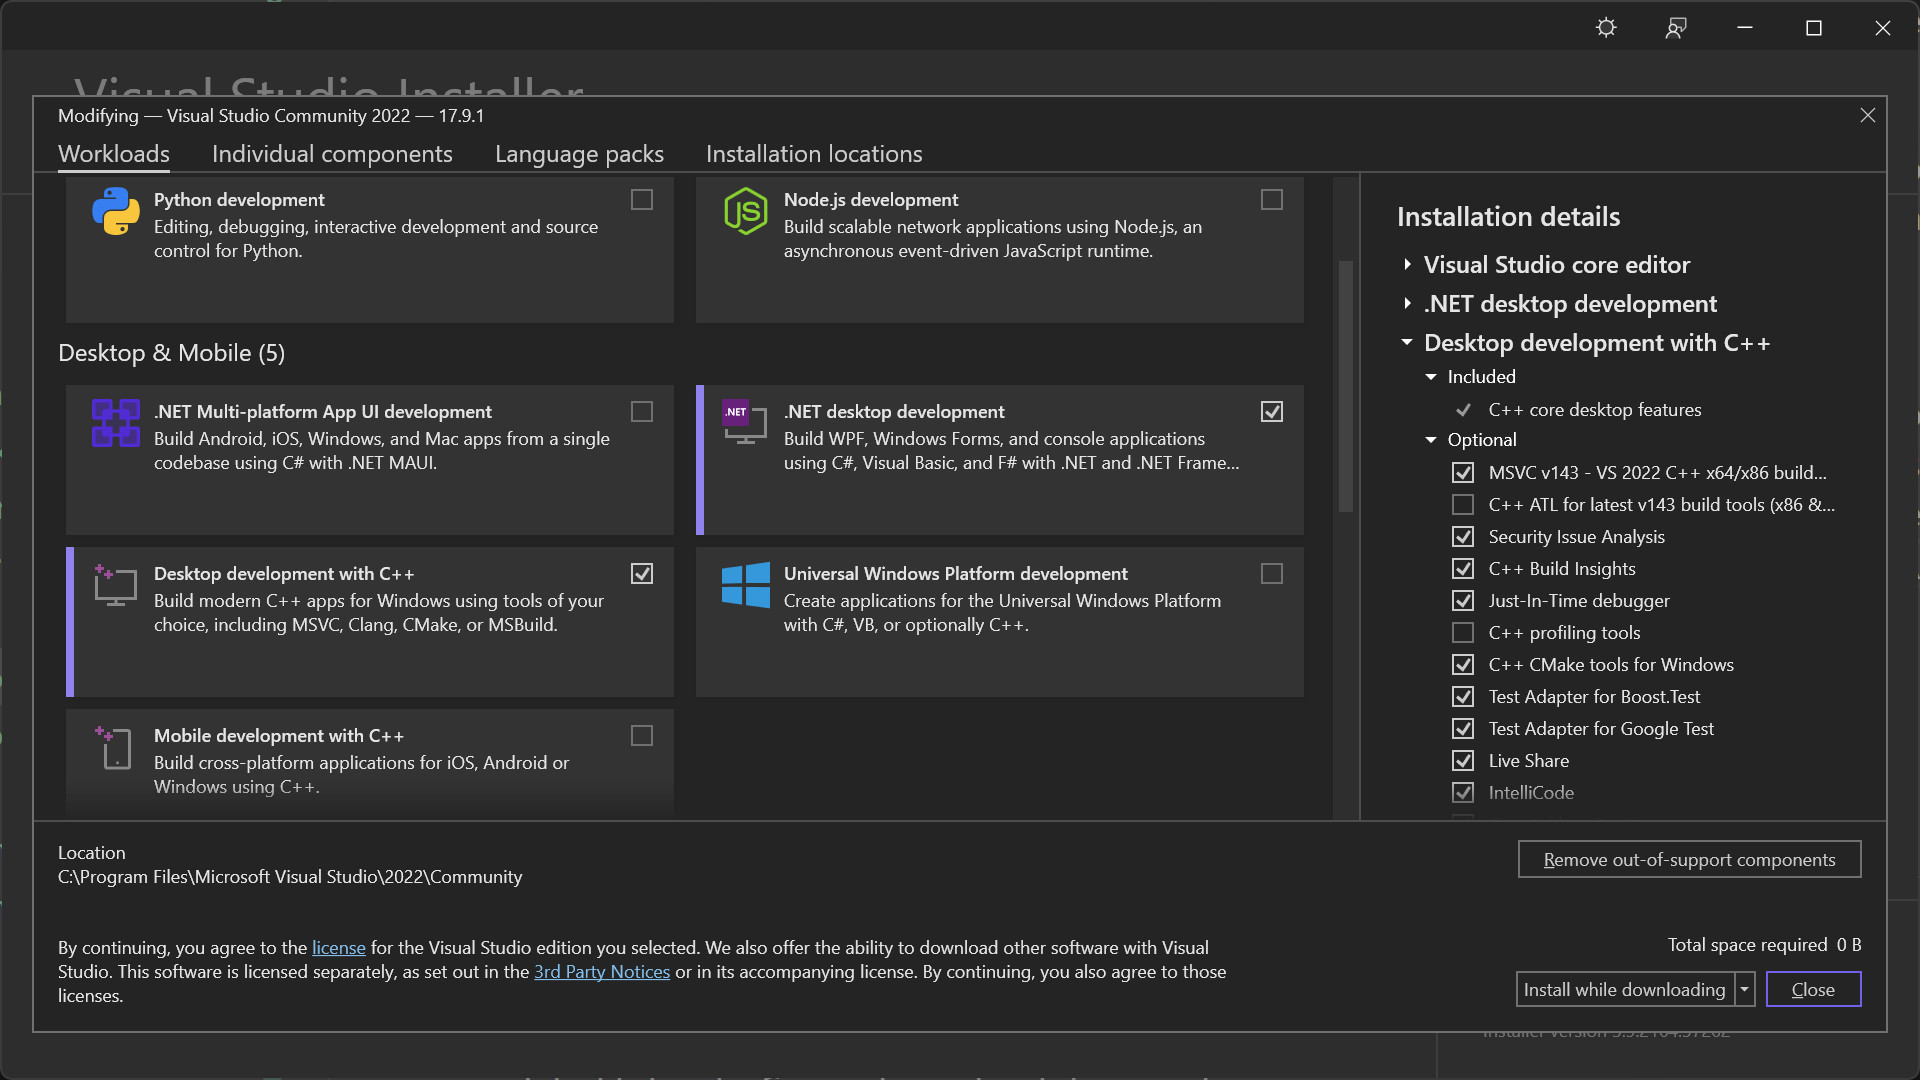Screen dimensions: 1920x1080
Task: Uncheck the IntelliCode option
Action: tap(1463, 793)
